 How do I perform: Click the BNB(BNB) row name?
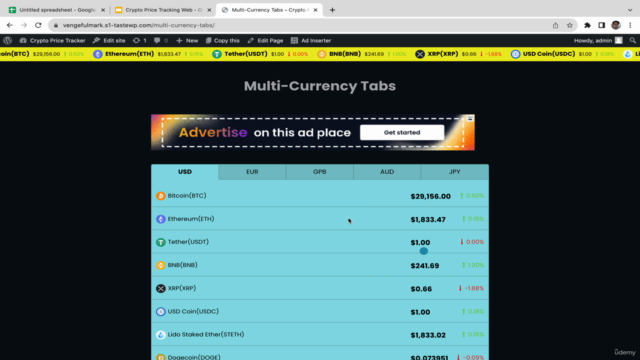[182, 265]
